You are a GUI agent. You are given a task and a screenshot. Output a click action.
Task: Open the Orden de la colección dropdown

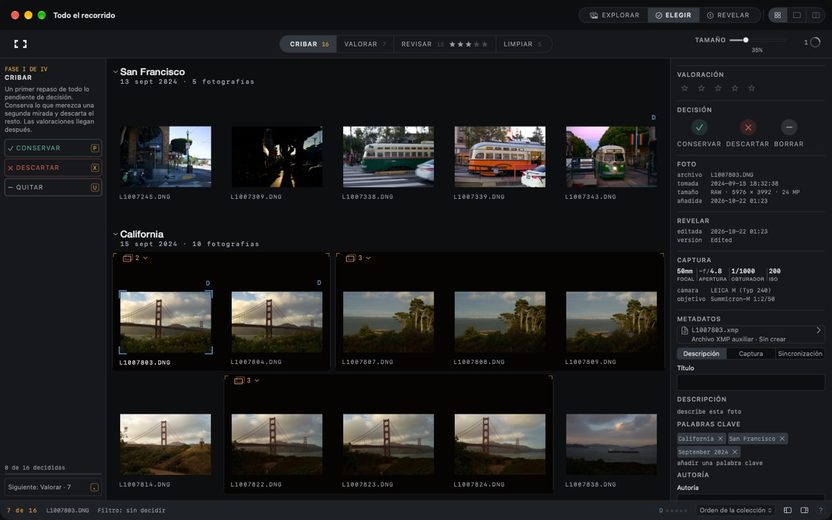735,510
